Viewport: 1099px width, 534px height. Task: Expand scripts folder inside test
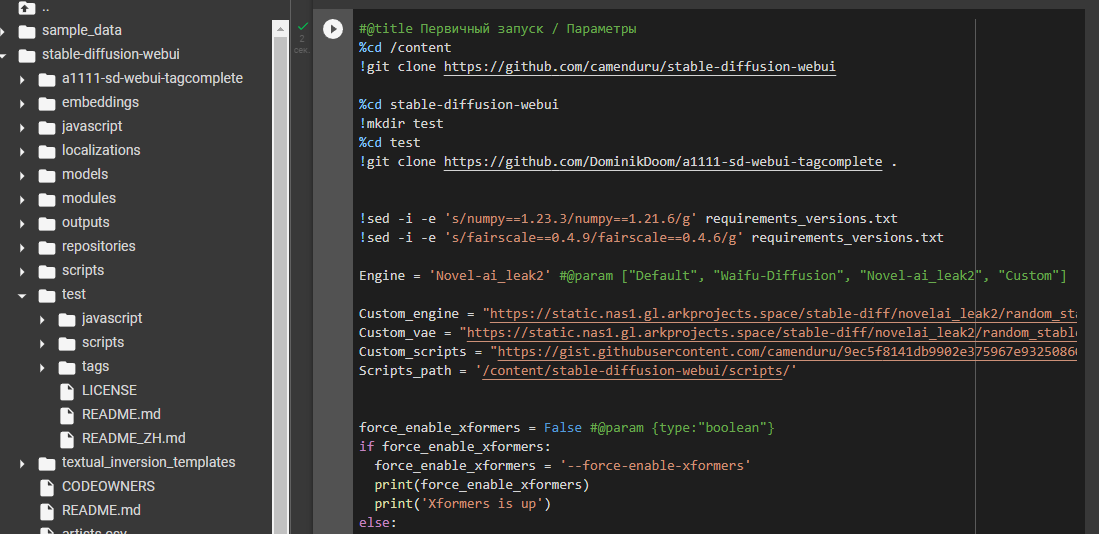(x=42, y=343)
